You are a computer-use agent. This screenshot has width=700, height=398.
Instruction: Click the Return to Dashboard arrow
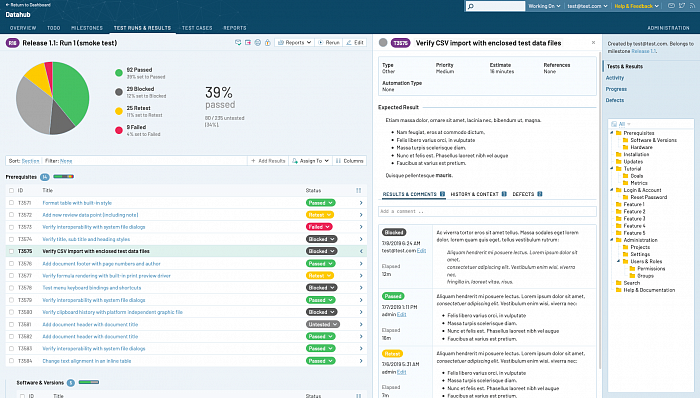7,5
